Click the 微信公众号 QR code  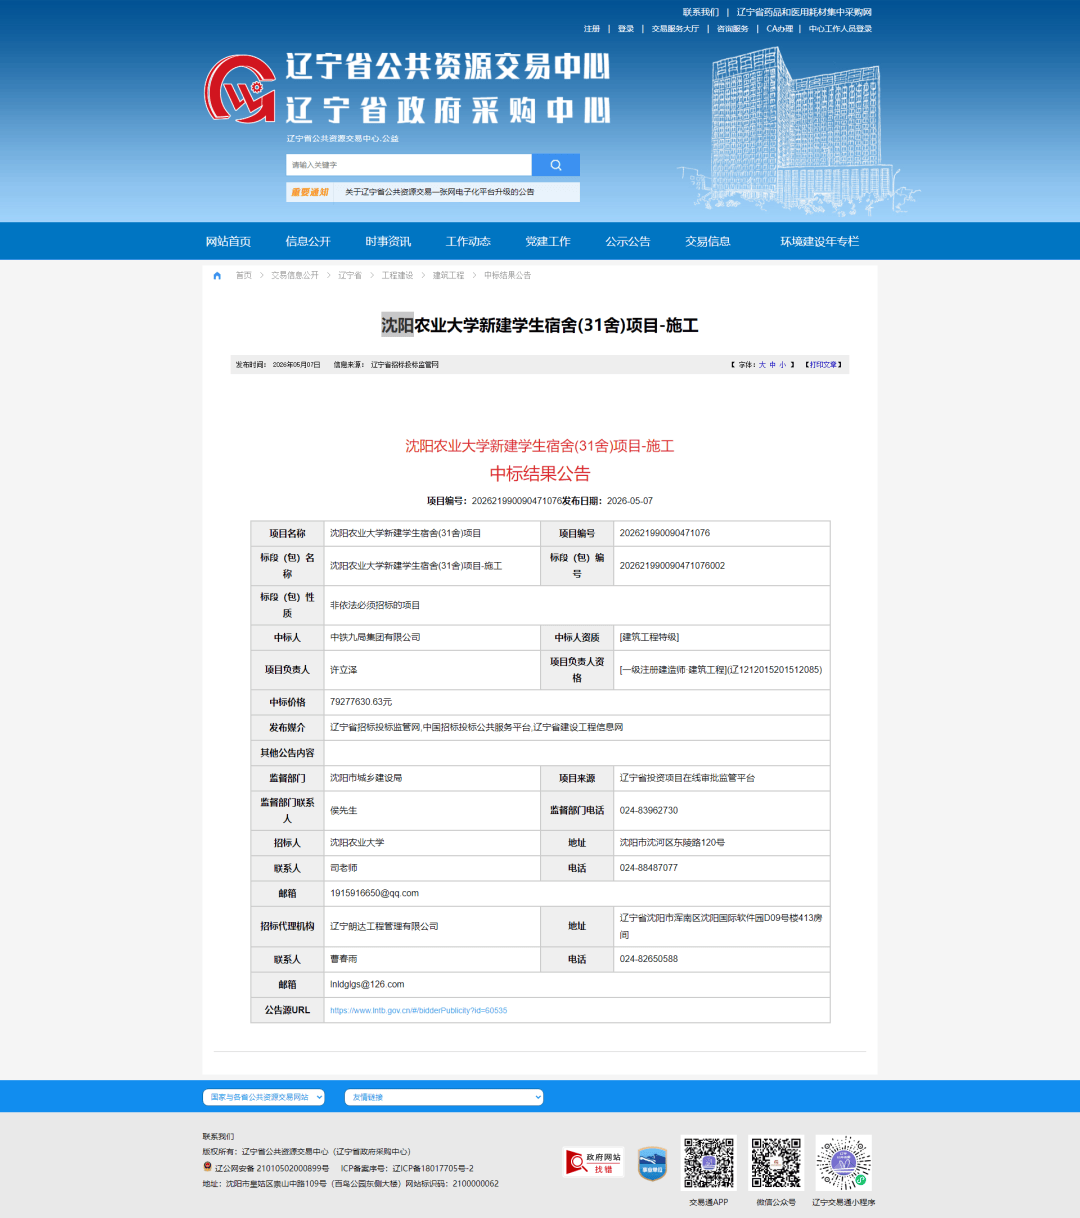(776, 1162)
